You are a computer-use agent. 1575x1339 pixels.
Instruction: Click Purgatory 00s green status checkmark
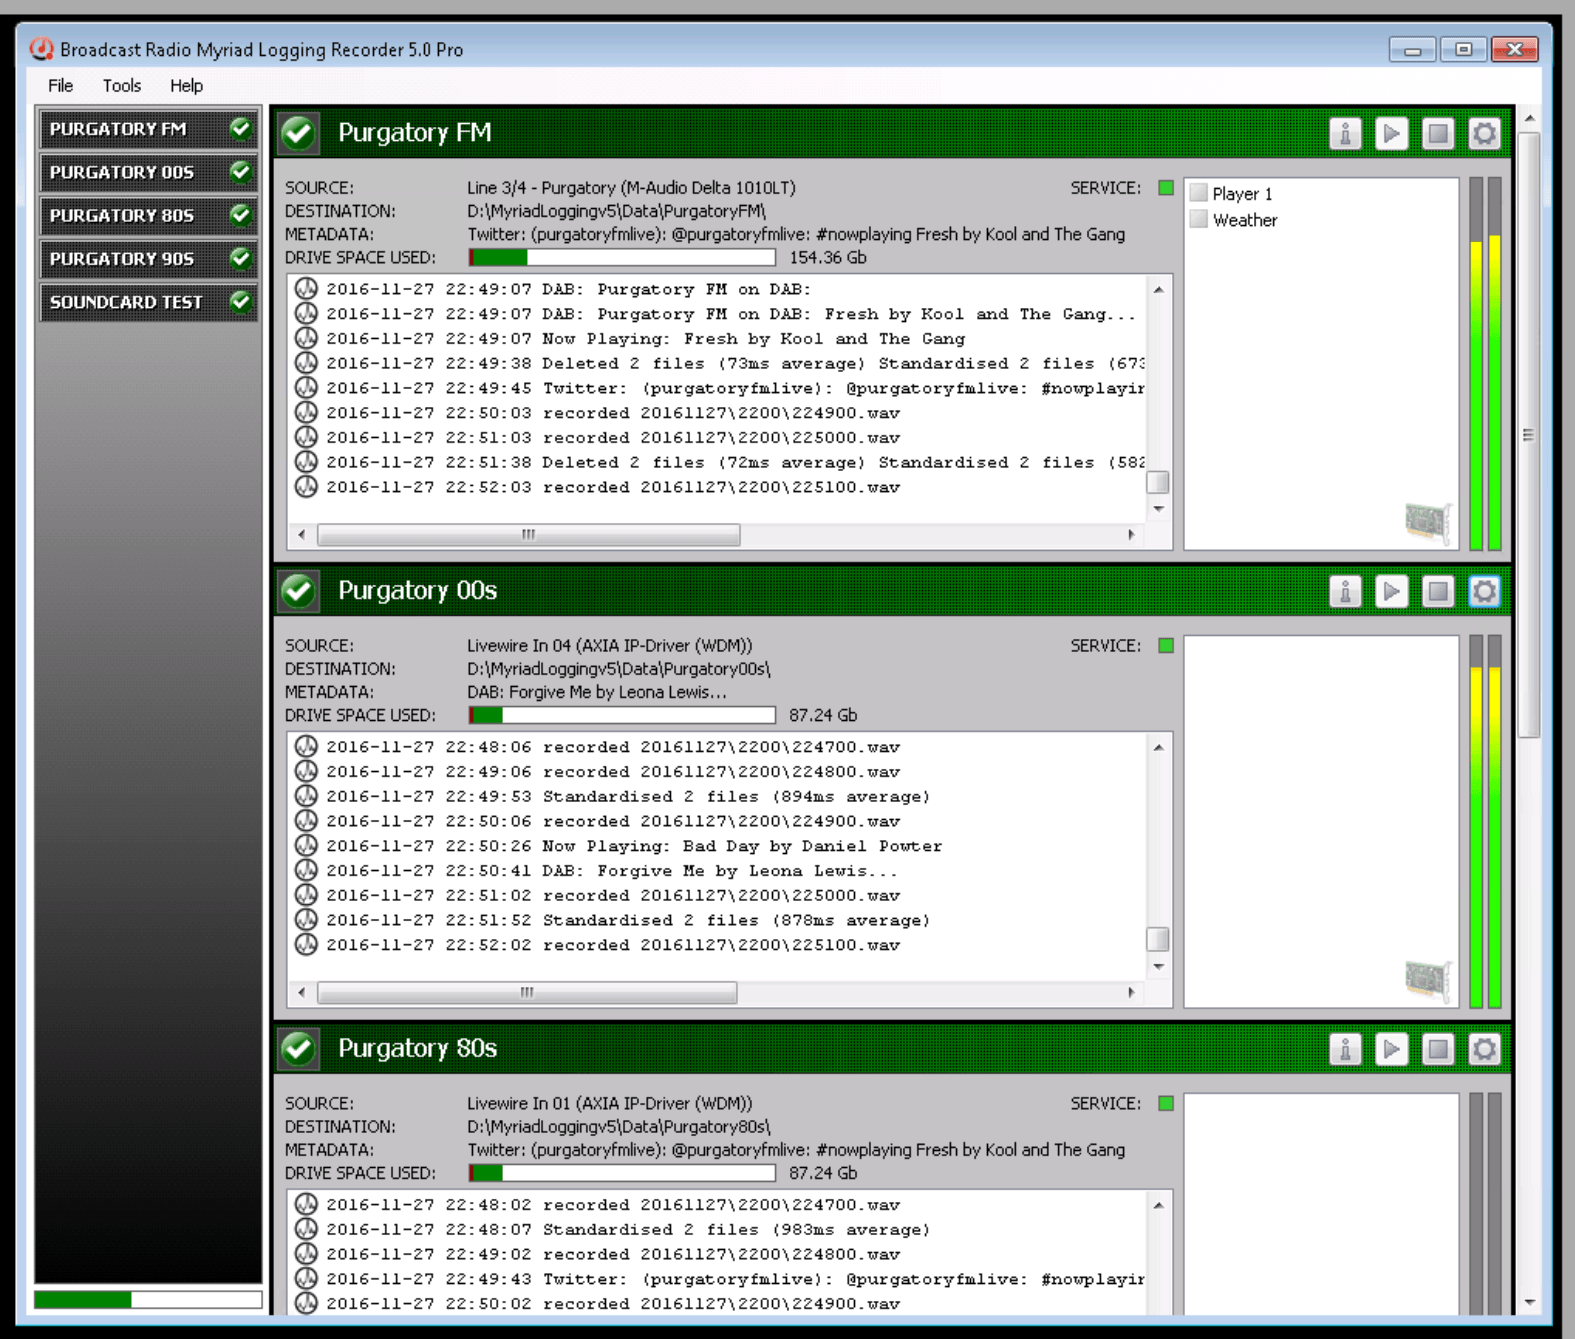point(298,591)
